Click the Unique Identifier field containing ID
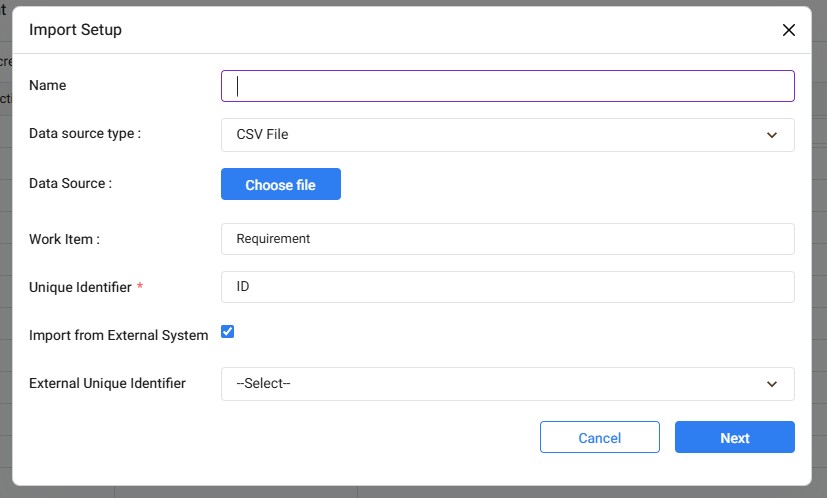The width and height of the screenshot is (827, 498). [x=507, y=287]
